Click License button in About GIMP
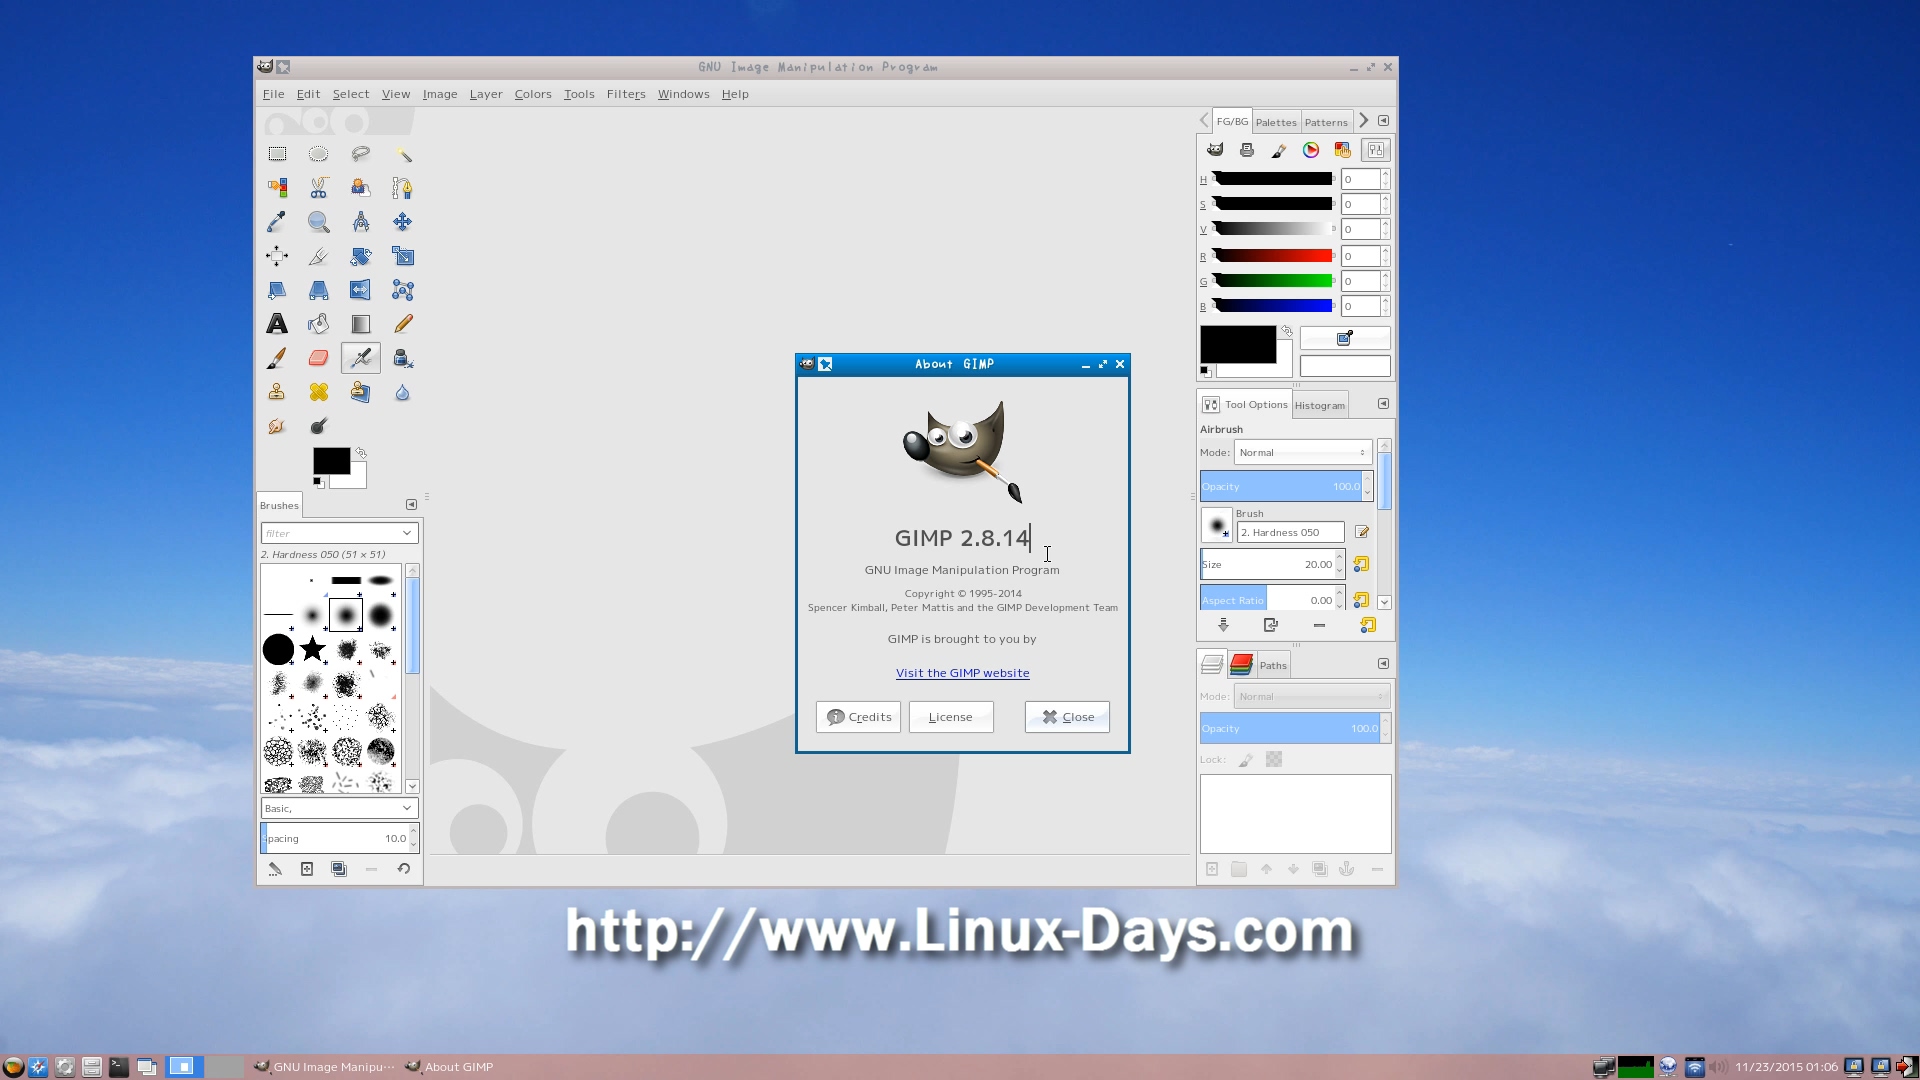Viewport: 1920px width, 1080px height. tap(950, 717)
